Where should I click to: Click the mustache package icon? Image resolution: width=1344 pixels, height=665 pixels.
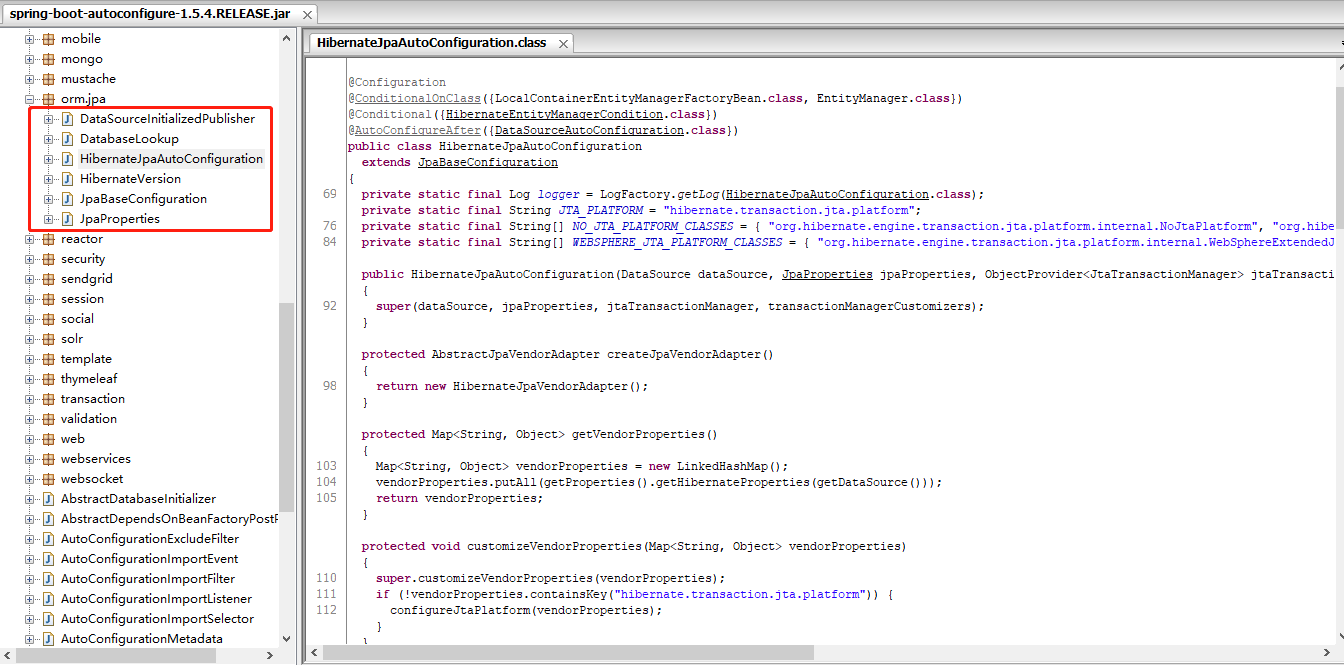click(48, 79)
